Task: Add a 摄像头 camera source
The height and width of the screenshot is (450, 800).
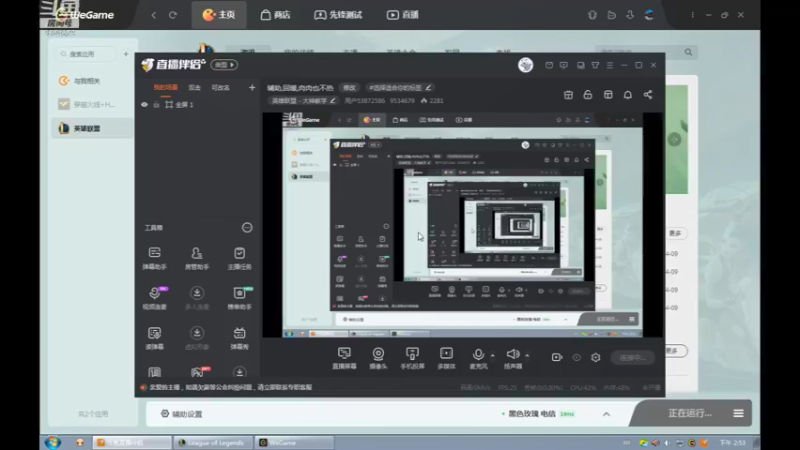Action: point(378,358)
